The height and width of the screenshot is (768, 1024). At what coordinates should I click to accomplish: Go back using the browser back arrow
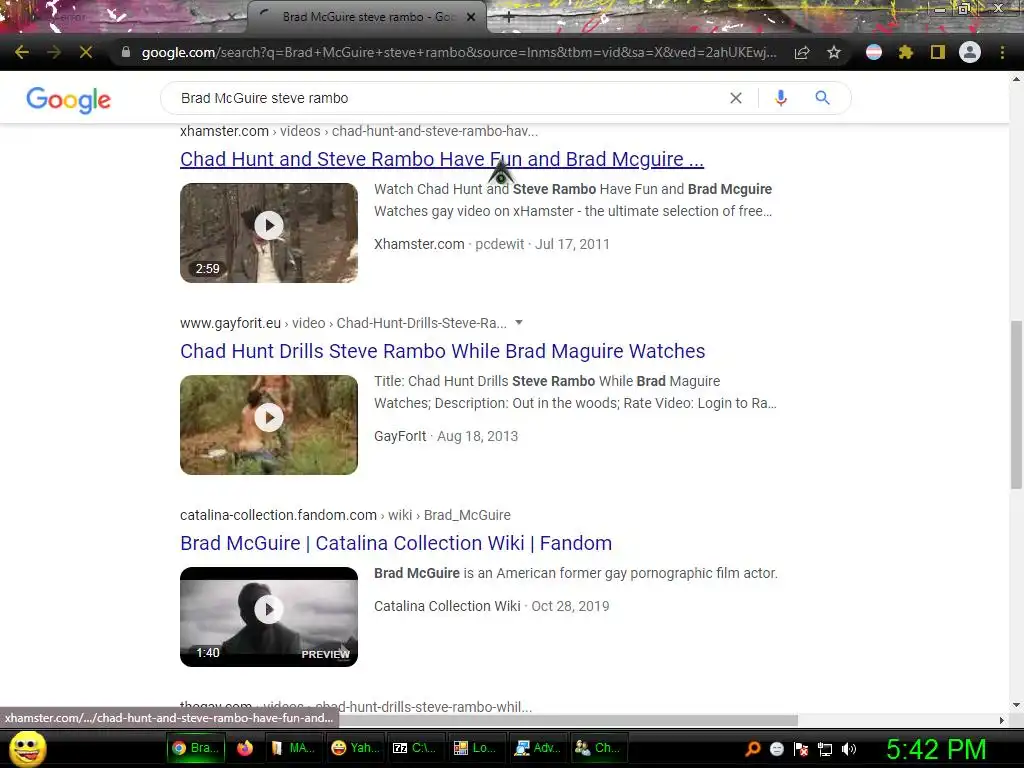[x=22, y=52]
